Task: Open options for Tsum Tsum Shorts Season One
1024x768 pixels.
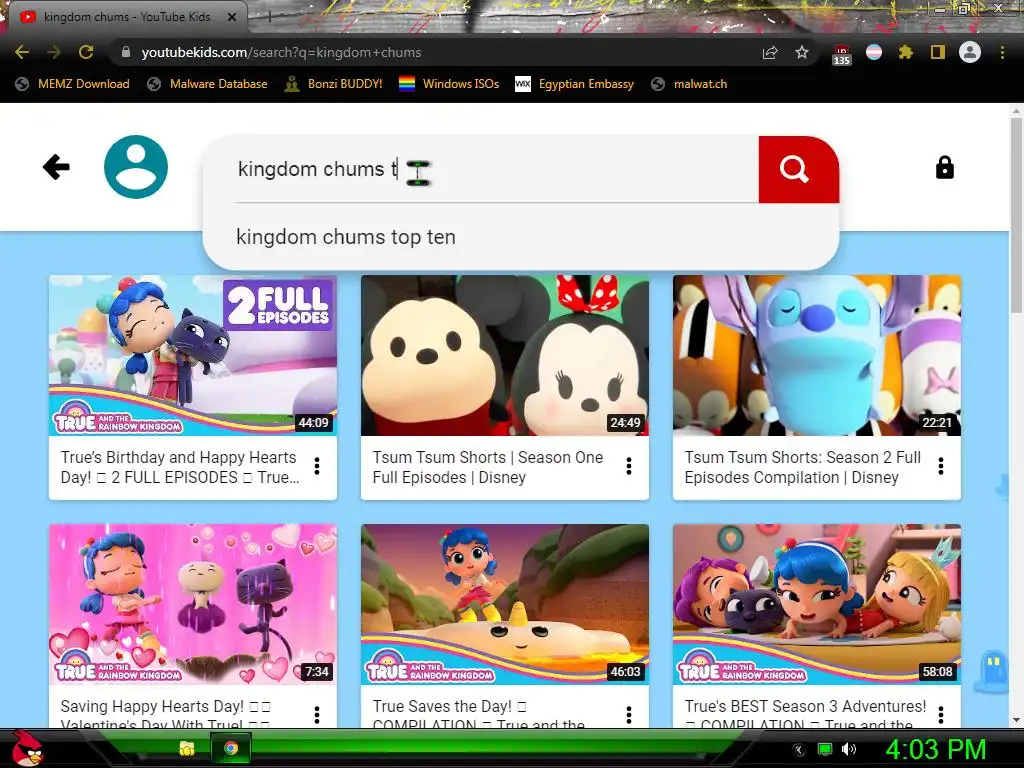Action: click(x=629, y=466)
